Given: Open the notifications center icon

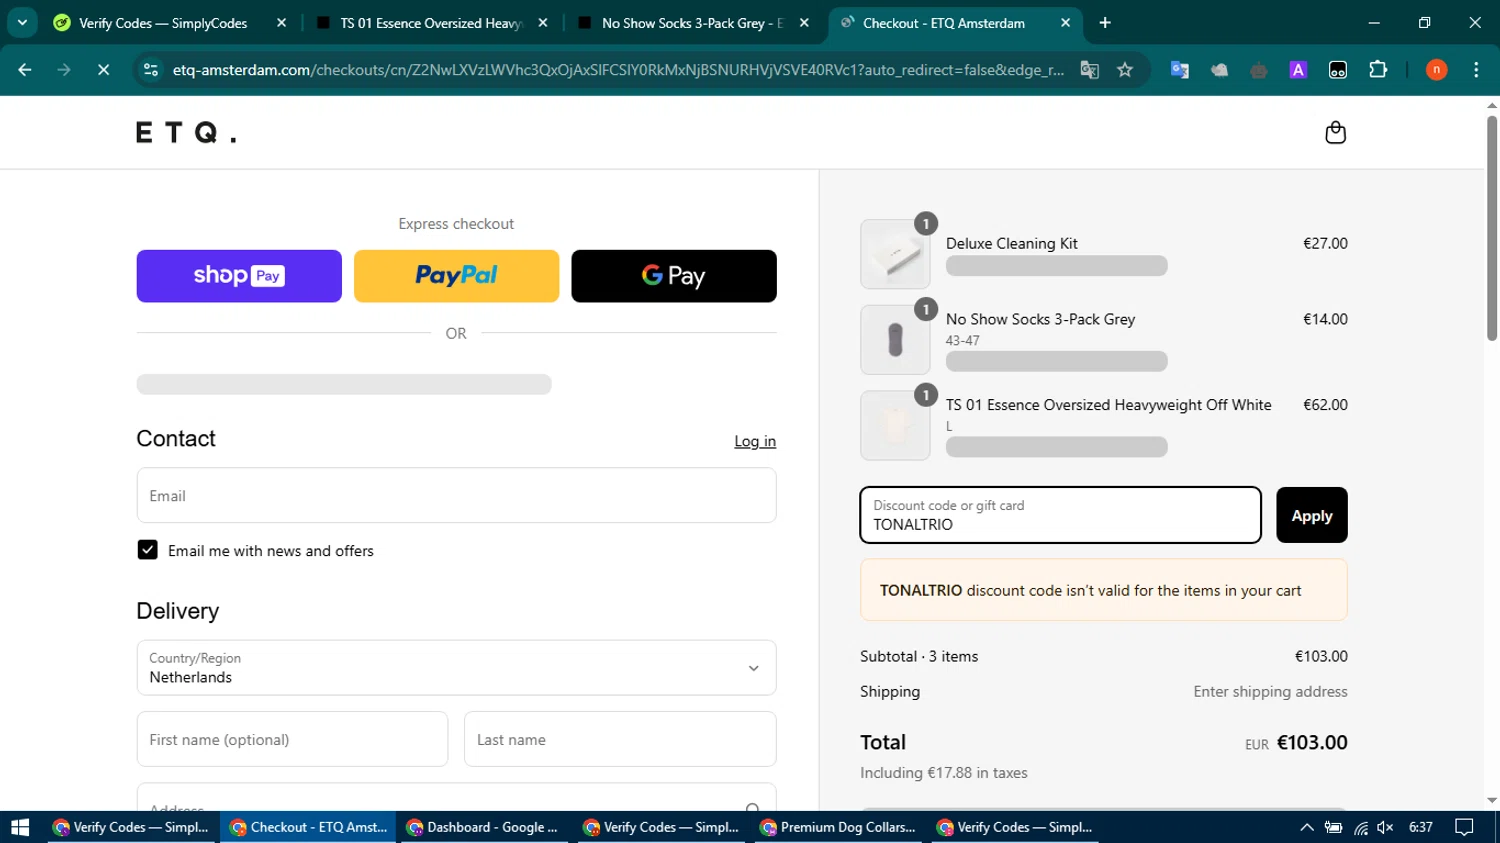Looking at the screenshot, I should [x=1464, y=827].
